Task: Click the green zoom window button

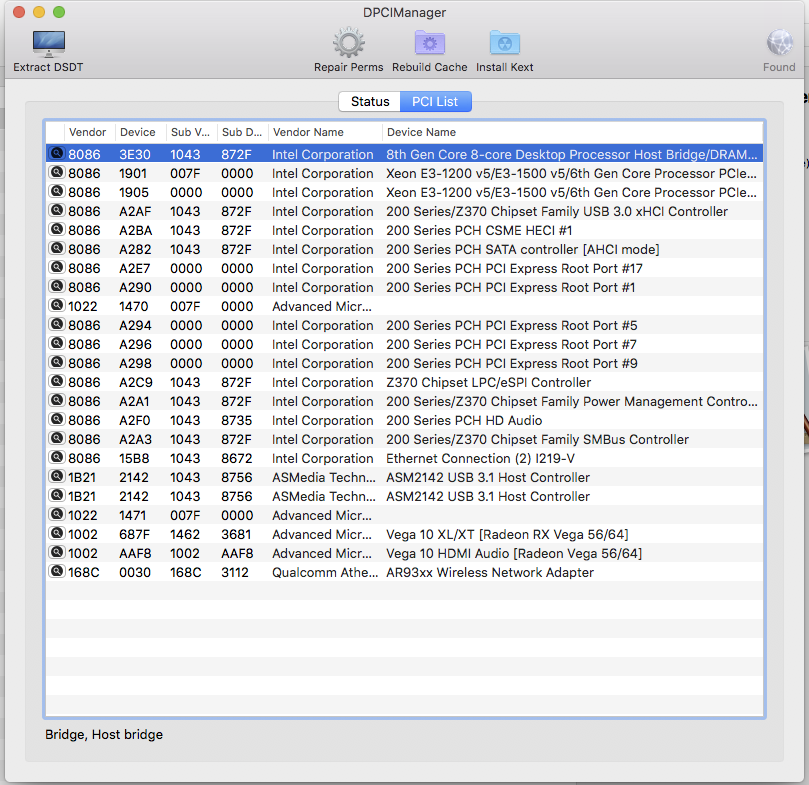Action: point(59,12)
